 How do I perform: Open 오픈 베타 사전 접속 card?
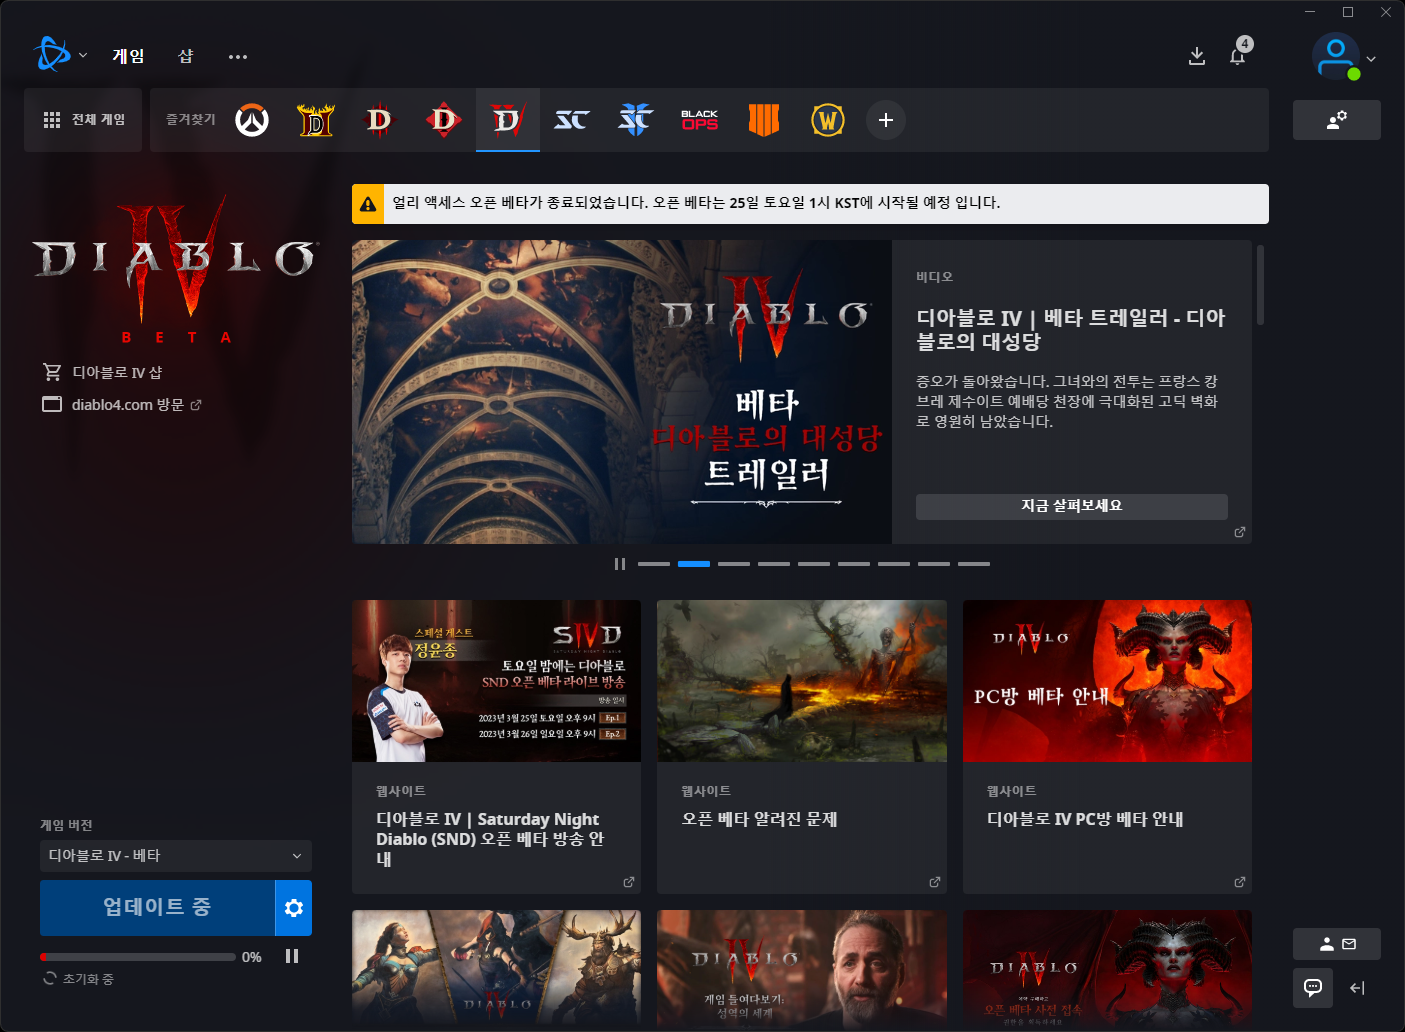click(1107, 968)
